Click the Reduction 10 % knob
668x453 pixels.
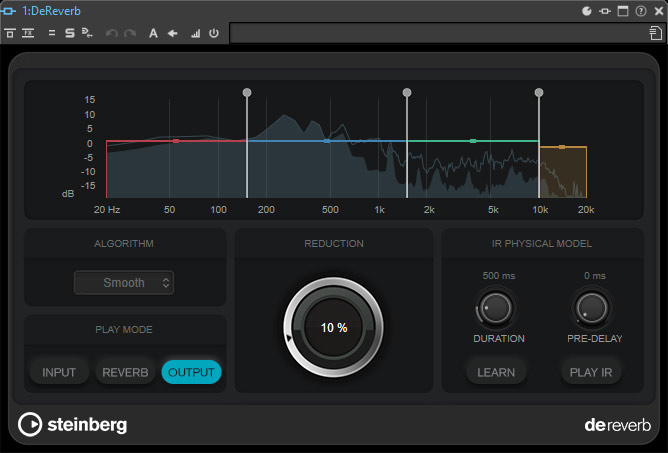point(333,328)
